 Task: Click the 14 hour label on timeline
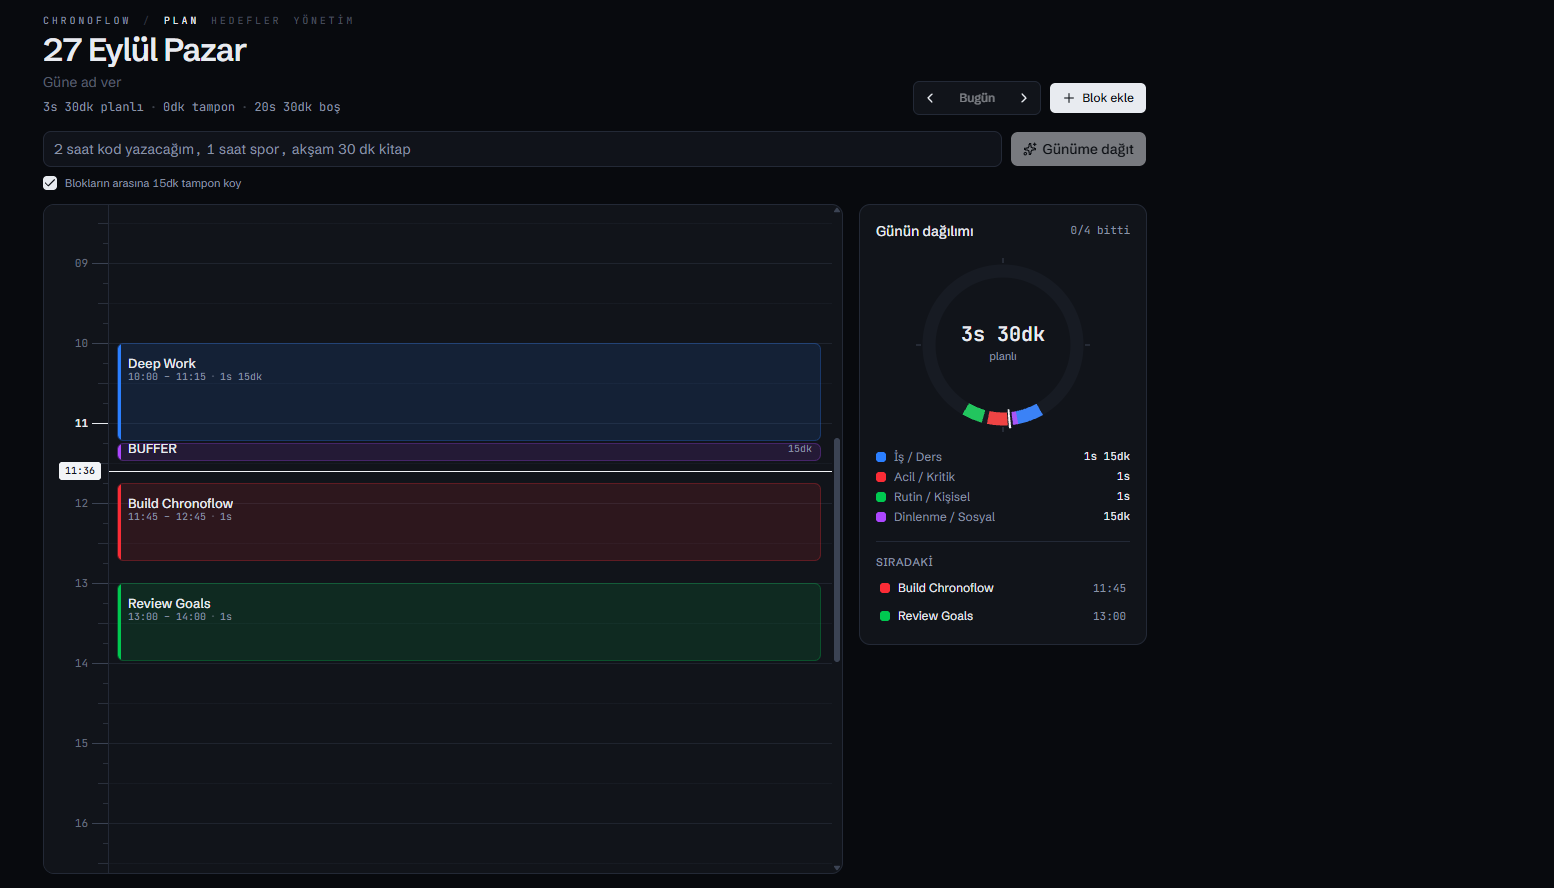[81, 663]
